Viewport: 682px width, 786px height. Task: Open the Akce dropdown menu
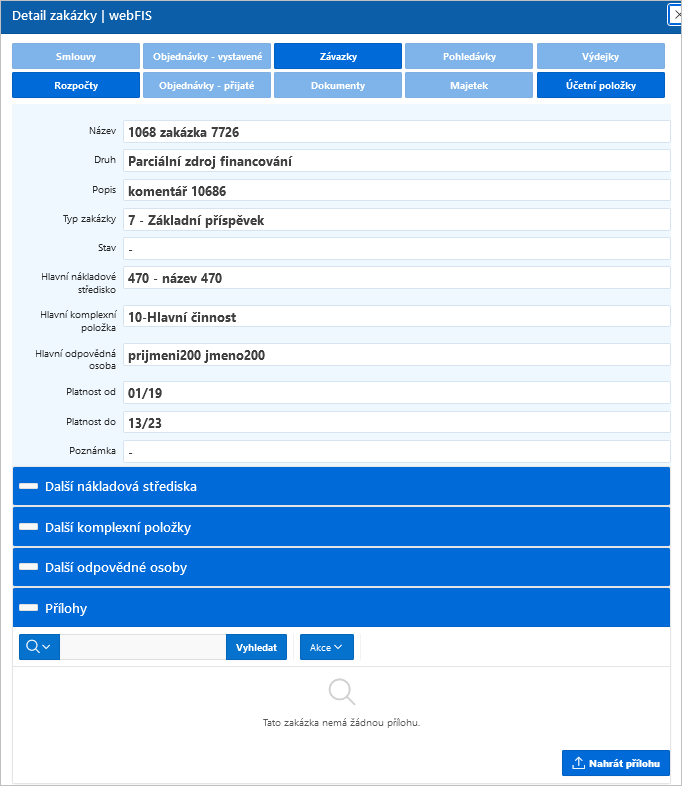[327, 647]
